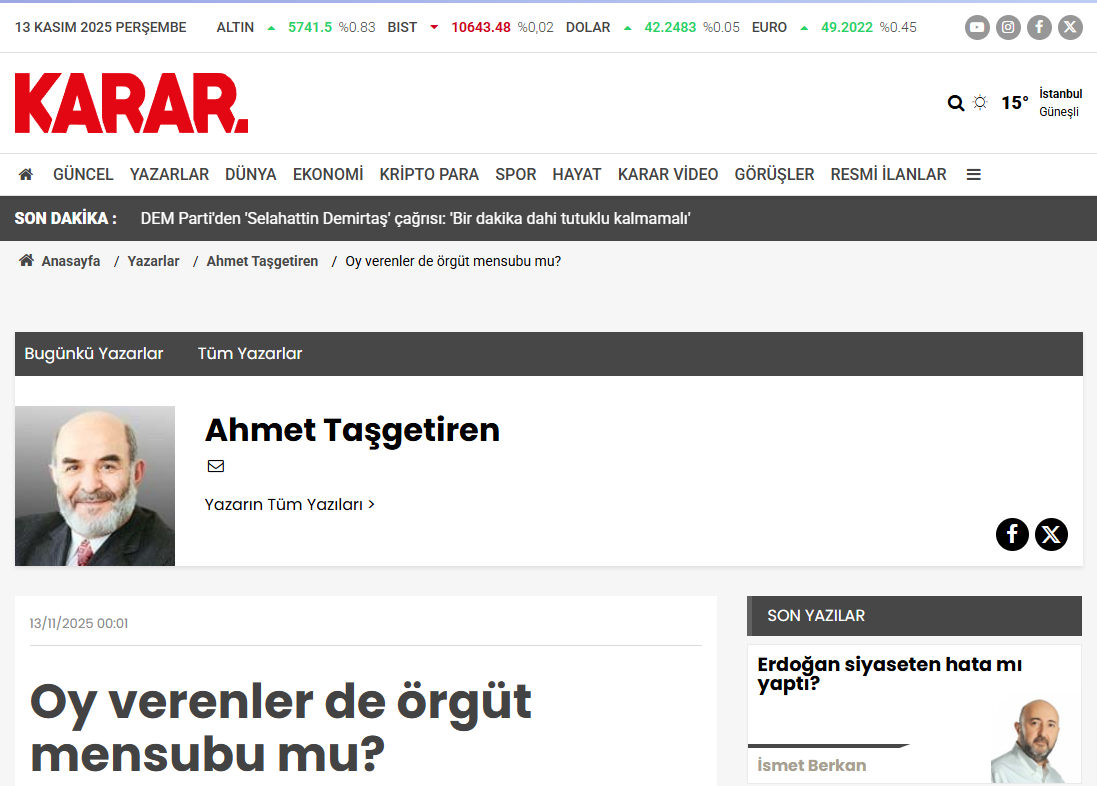1097x786 pixels.
Task: Switch to Tüm Yazarlar tab
Action: tap(250, 354)
